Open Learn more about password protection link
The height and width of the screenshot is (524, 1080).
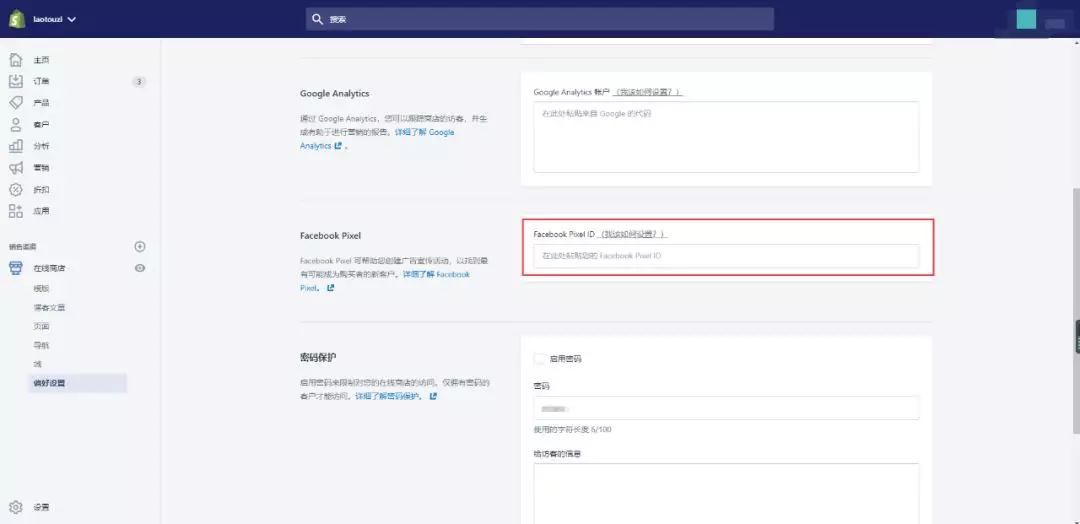tap(388, 397)
